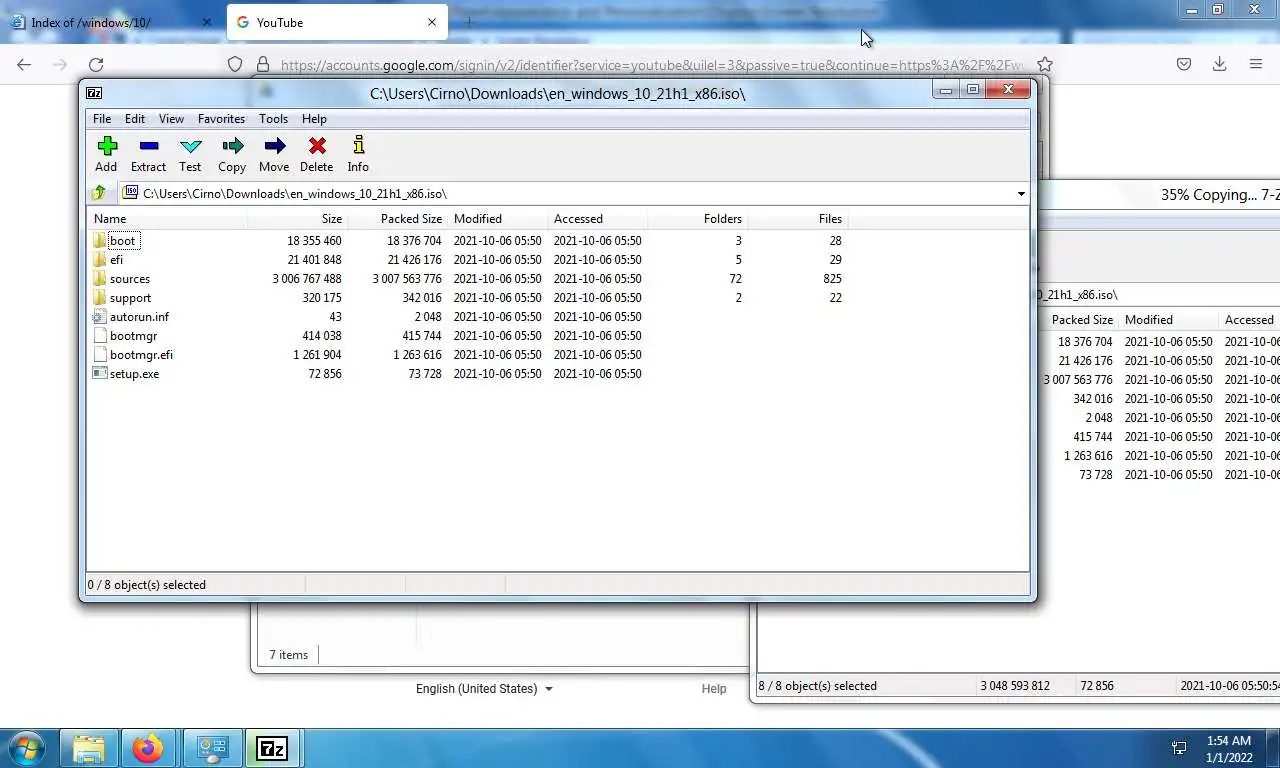Click the Control Panel taskbar icon
The width and height of the screenshot is (1280, 768).
pyautogui.click(x=212, y=748)
